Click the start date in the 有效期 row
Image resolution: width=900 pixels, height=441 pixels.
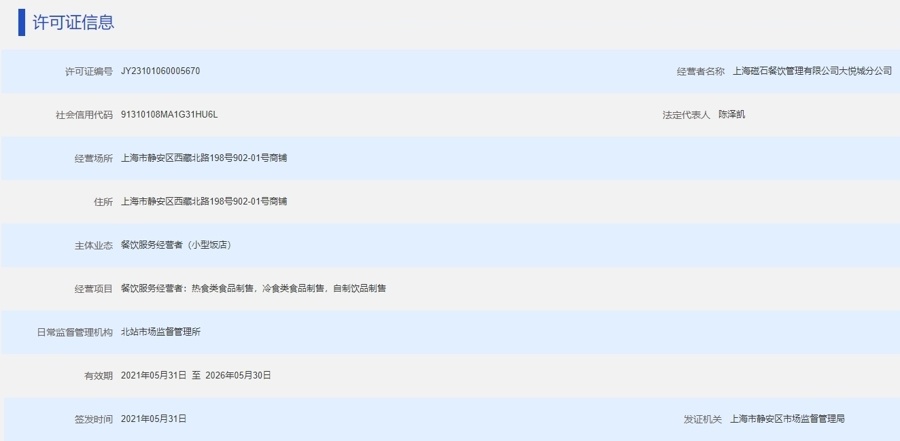click(153, 376)
